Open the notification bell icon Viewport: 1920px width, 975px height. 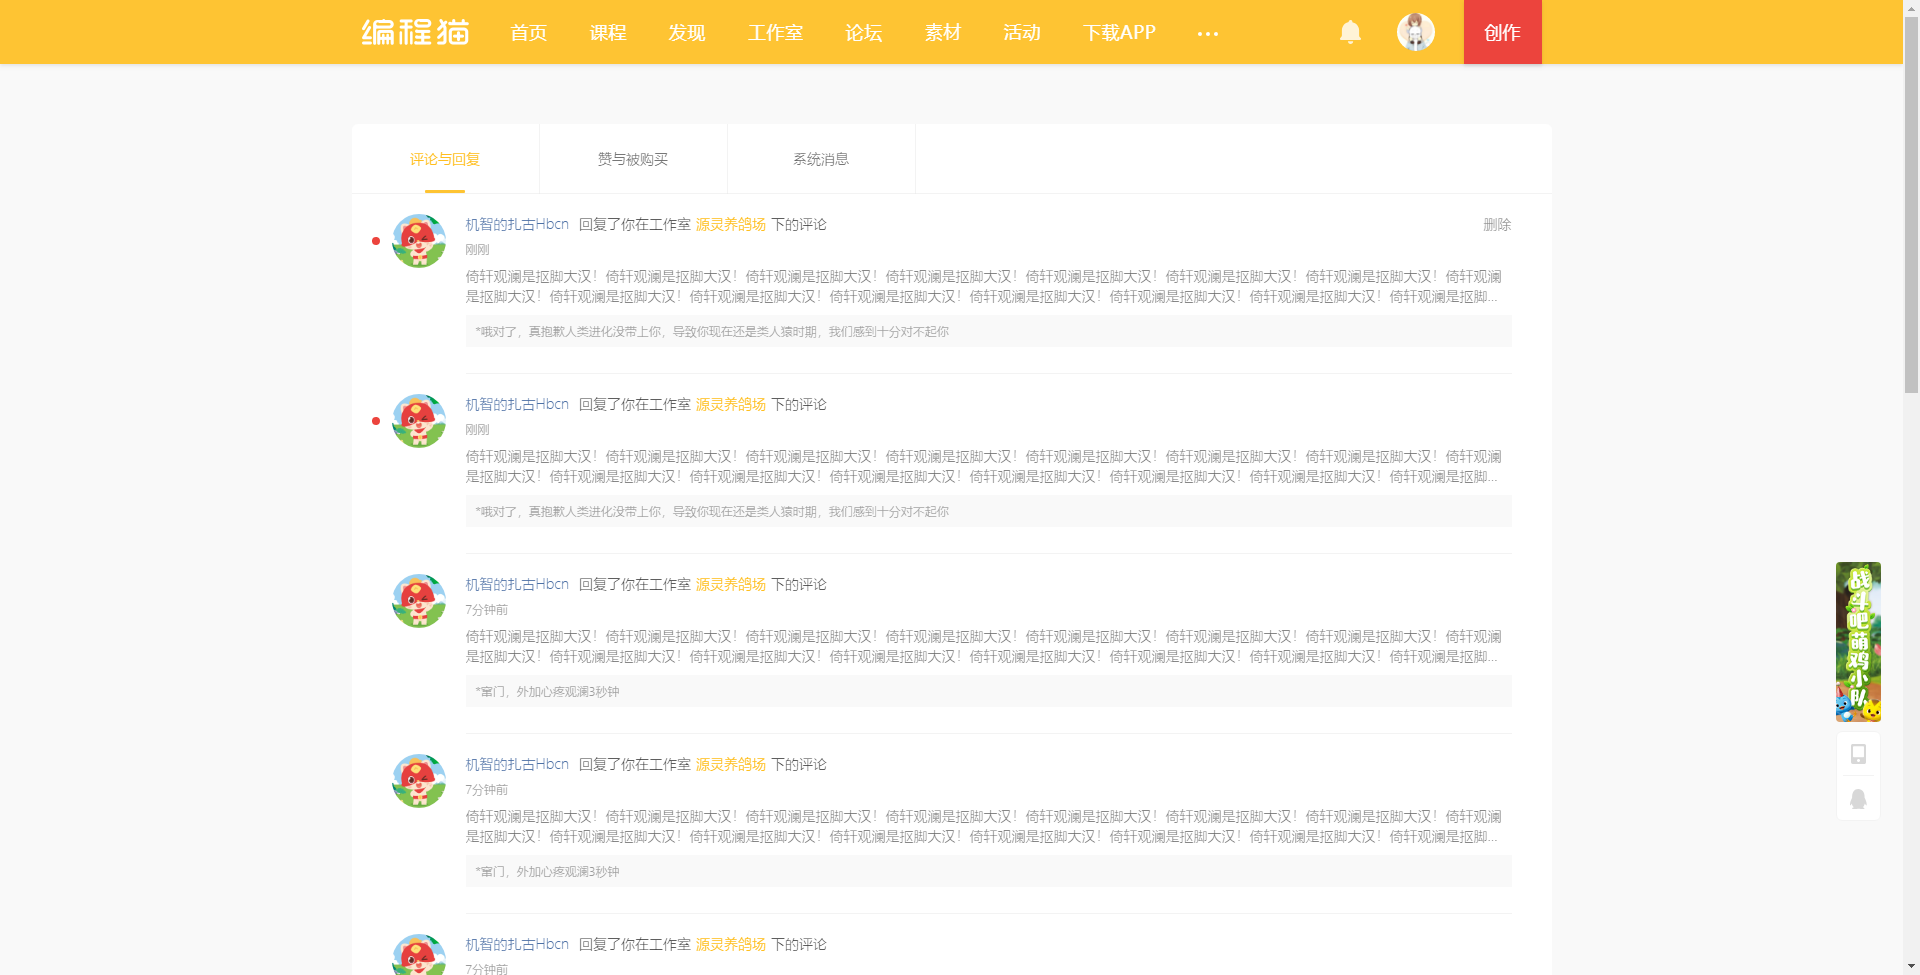tap(1350, 32)
